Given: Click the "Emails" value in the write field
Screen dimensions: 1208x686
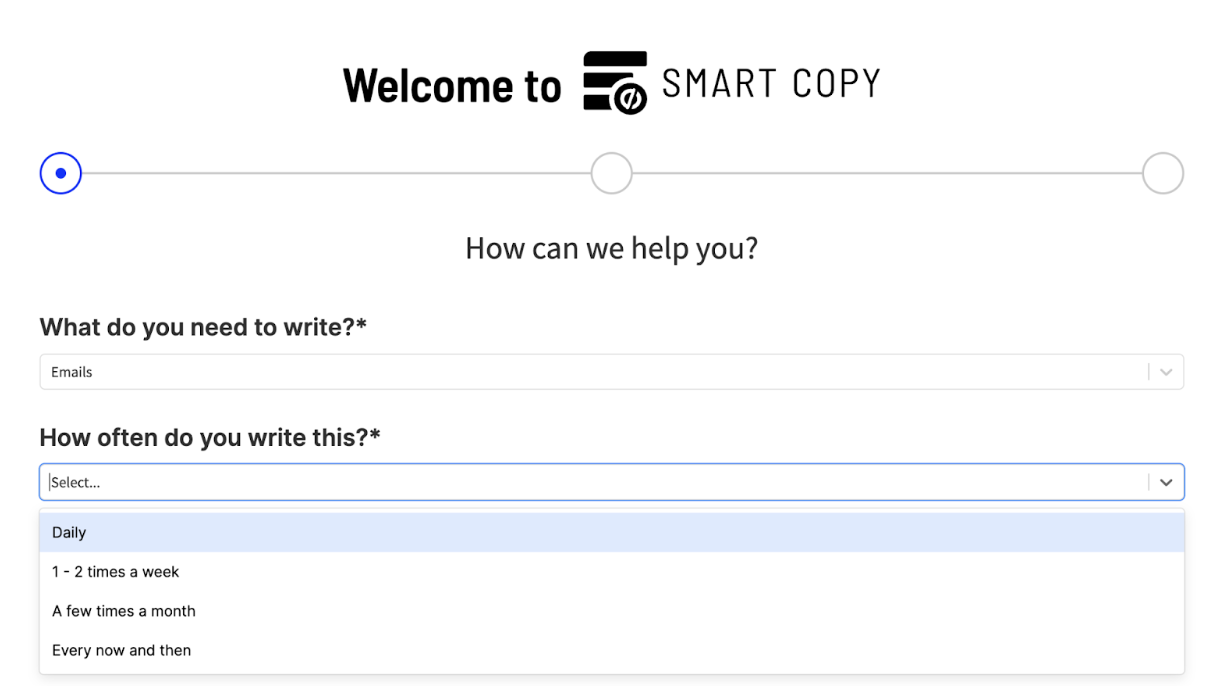Looking at the screenshot, I should click(71, 371).
